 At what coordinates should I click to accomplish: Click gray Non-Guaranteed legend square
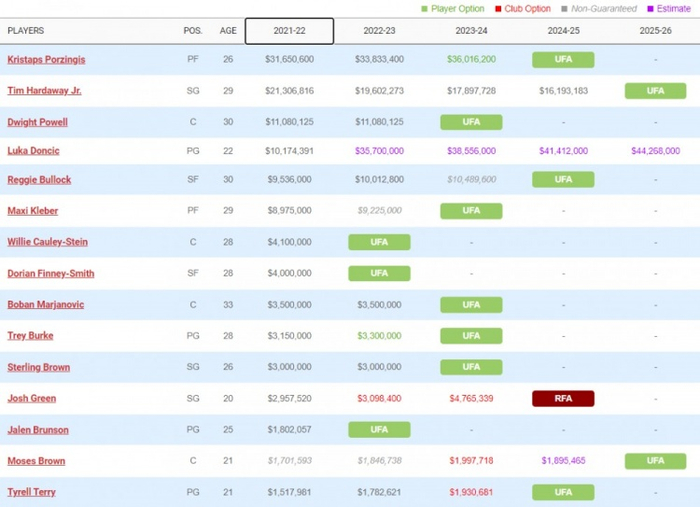click(x=564, y=9)
